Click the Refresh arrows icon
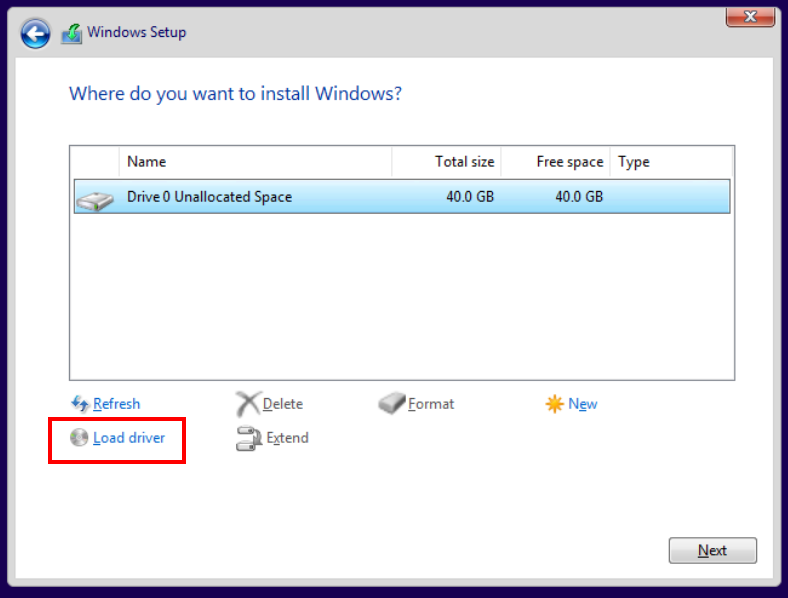This screenshot has height=598, width=788. tap(80, 404)
